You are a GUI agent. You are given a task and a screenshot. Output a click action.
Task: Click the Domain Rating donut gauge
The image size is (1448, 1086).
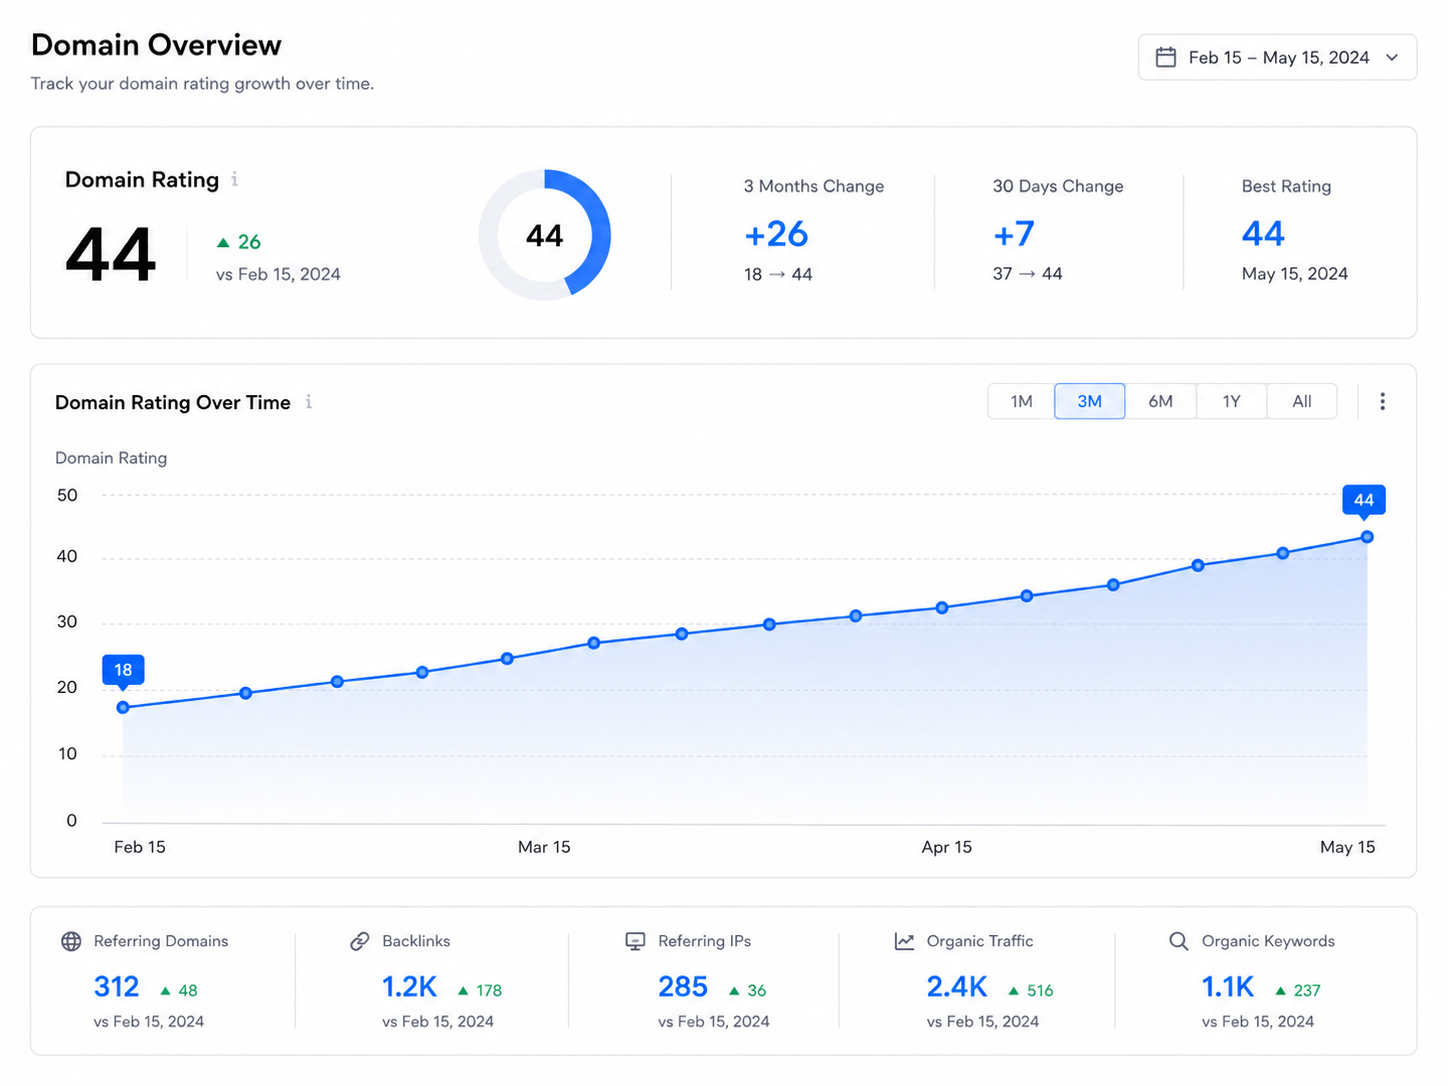point(545,235)
